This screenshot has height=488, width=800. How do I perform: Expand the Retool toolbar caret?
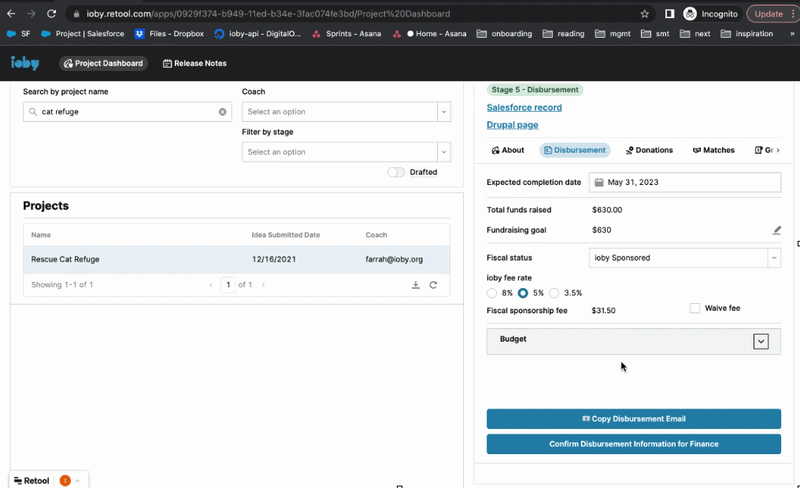tap(78, 480)
